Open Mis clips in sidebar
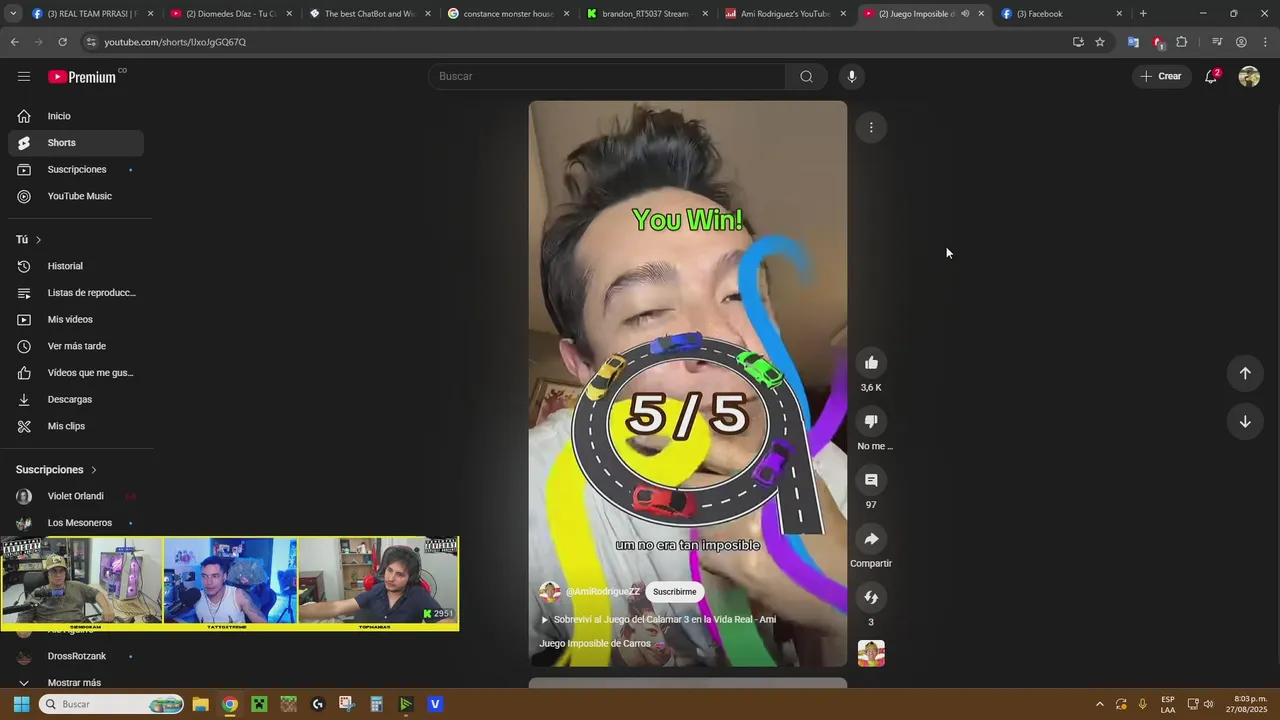Screen dimensions: 1280x720 point(76,426)
